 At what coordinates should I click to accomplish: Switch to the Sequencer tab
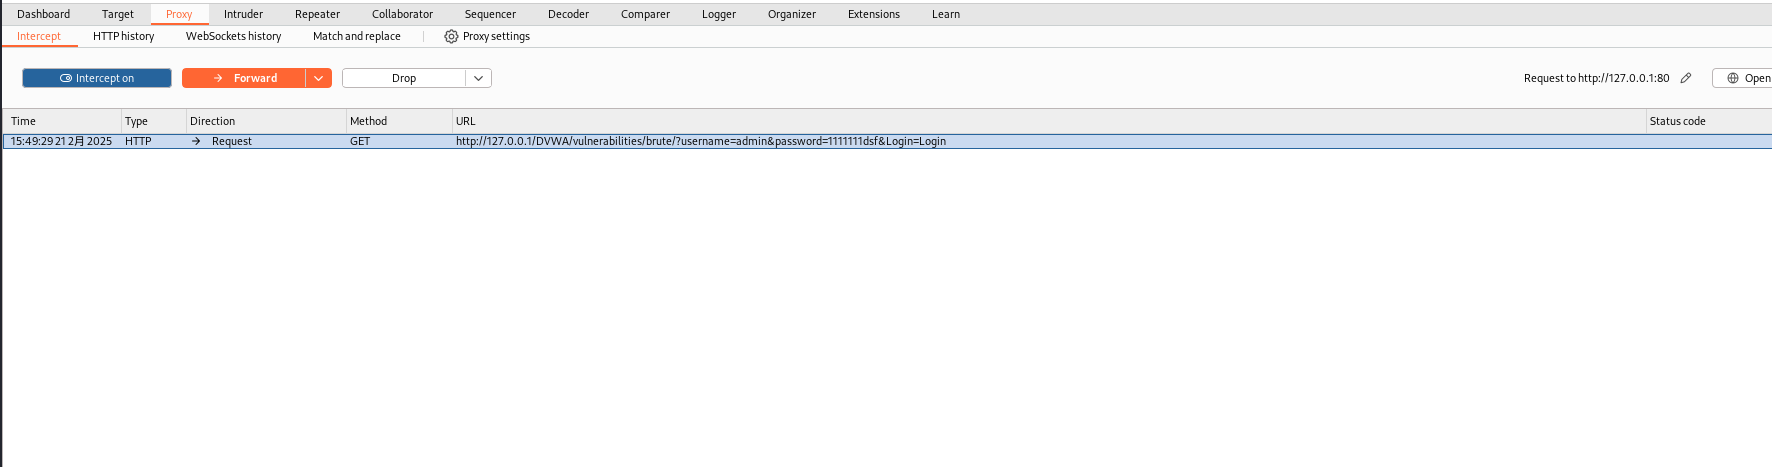tap(490, 14)
